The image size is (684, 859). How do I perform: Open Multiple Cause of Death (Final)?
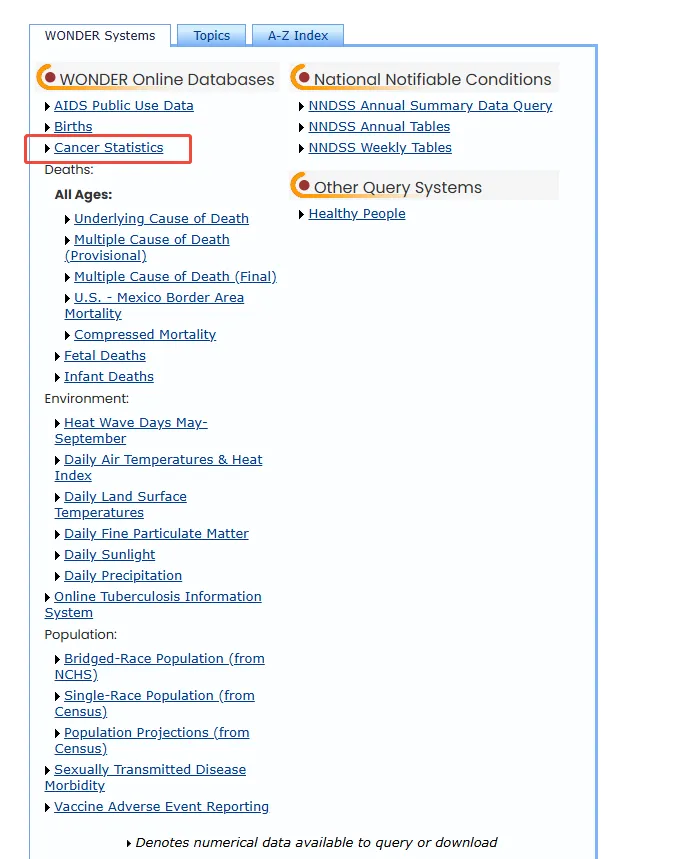click(175, 277)
